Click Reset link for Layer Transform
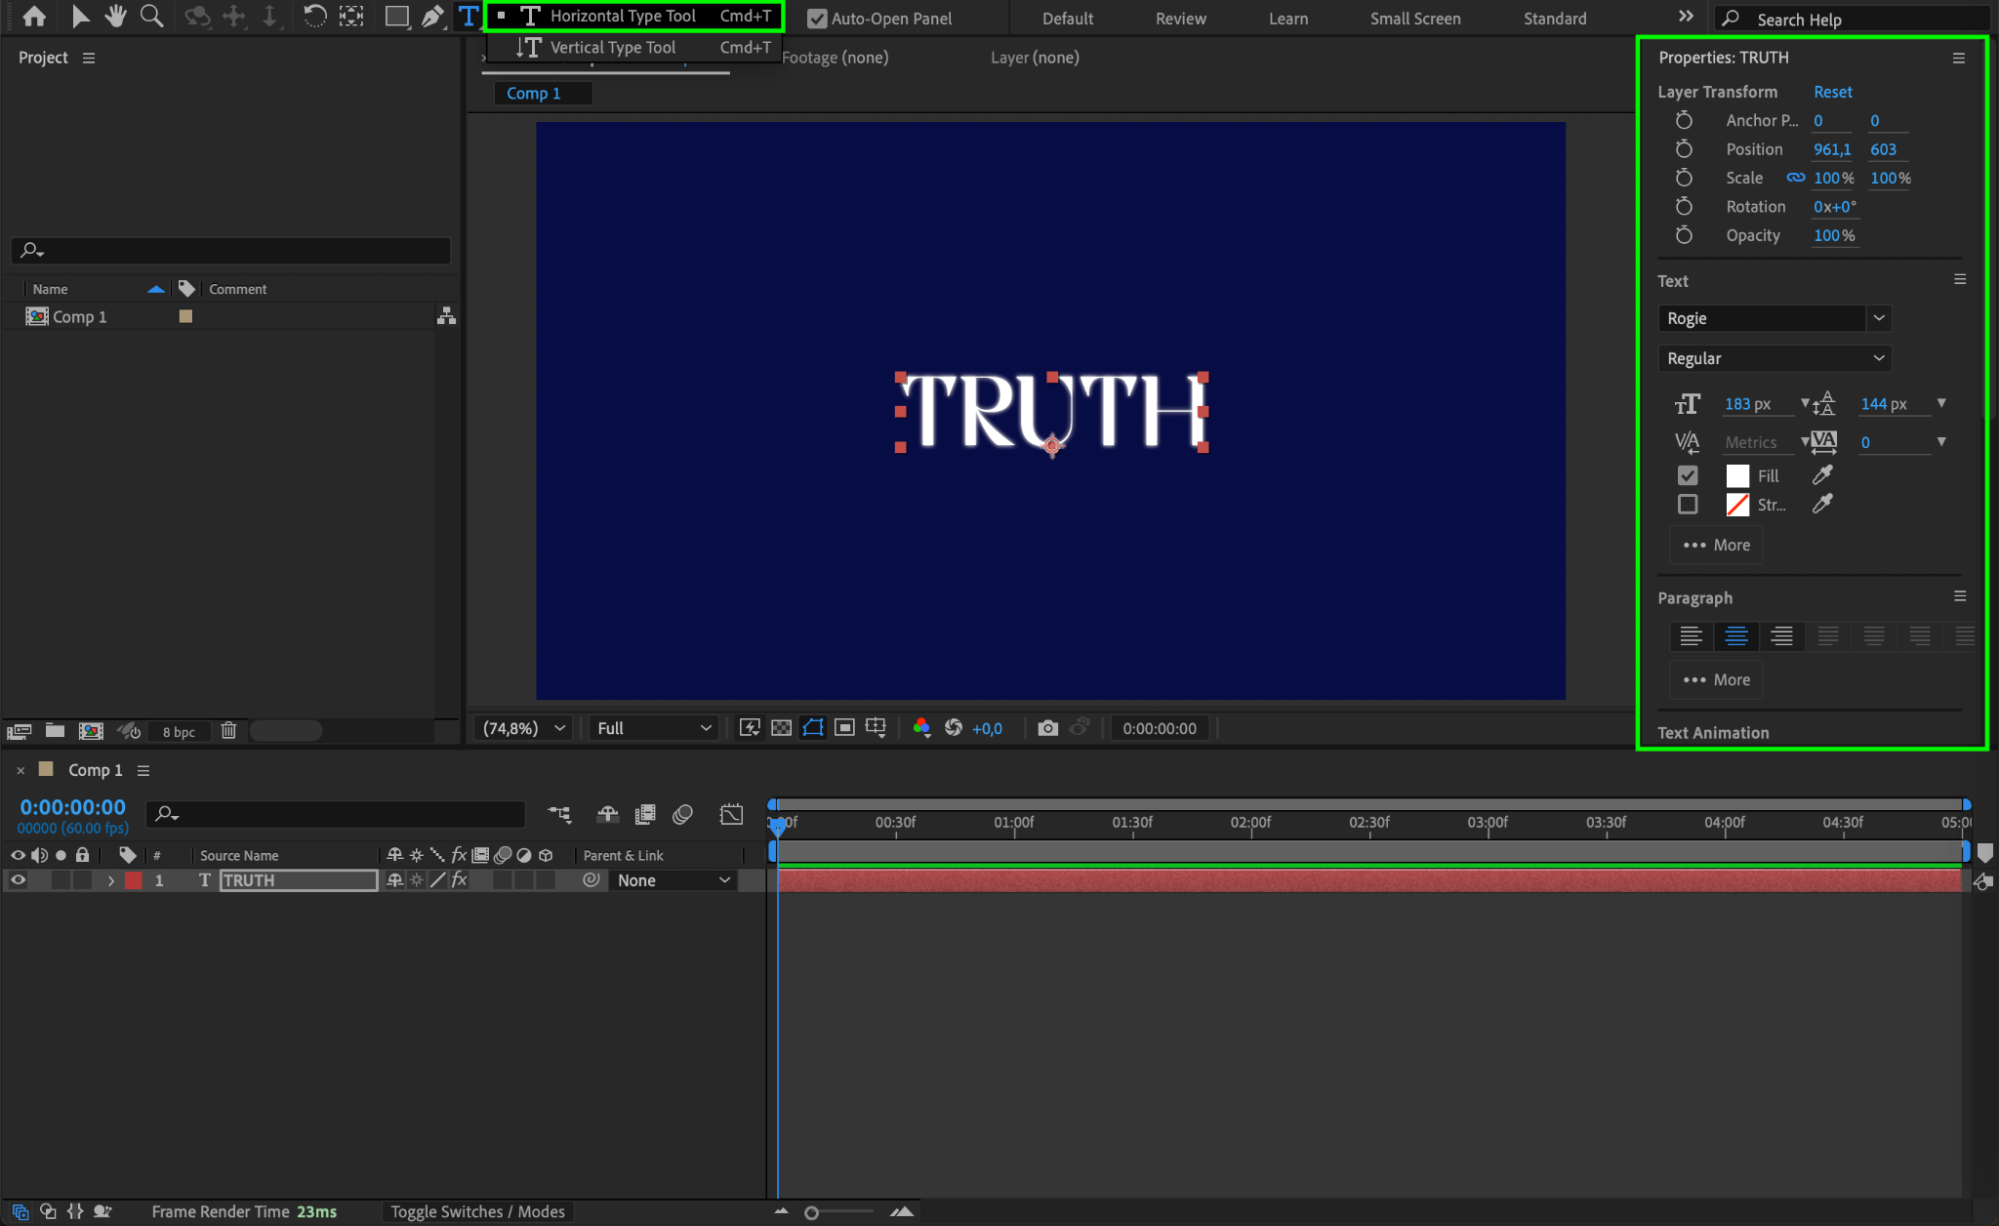 click(1832, 91)
